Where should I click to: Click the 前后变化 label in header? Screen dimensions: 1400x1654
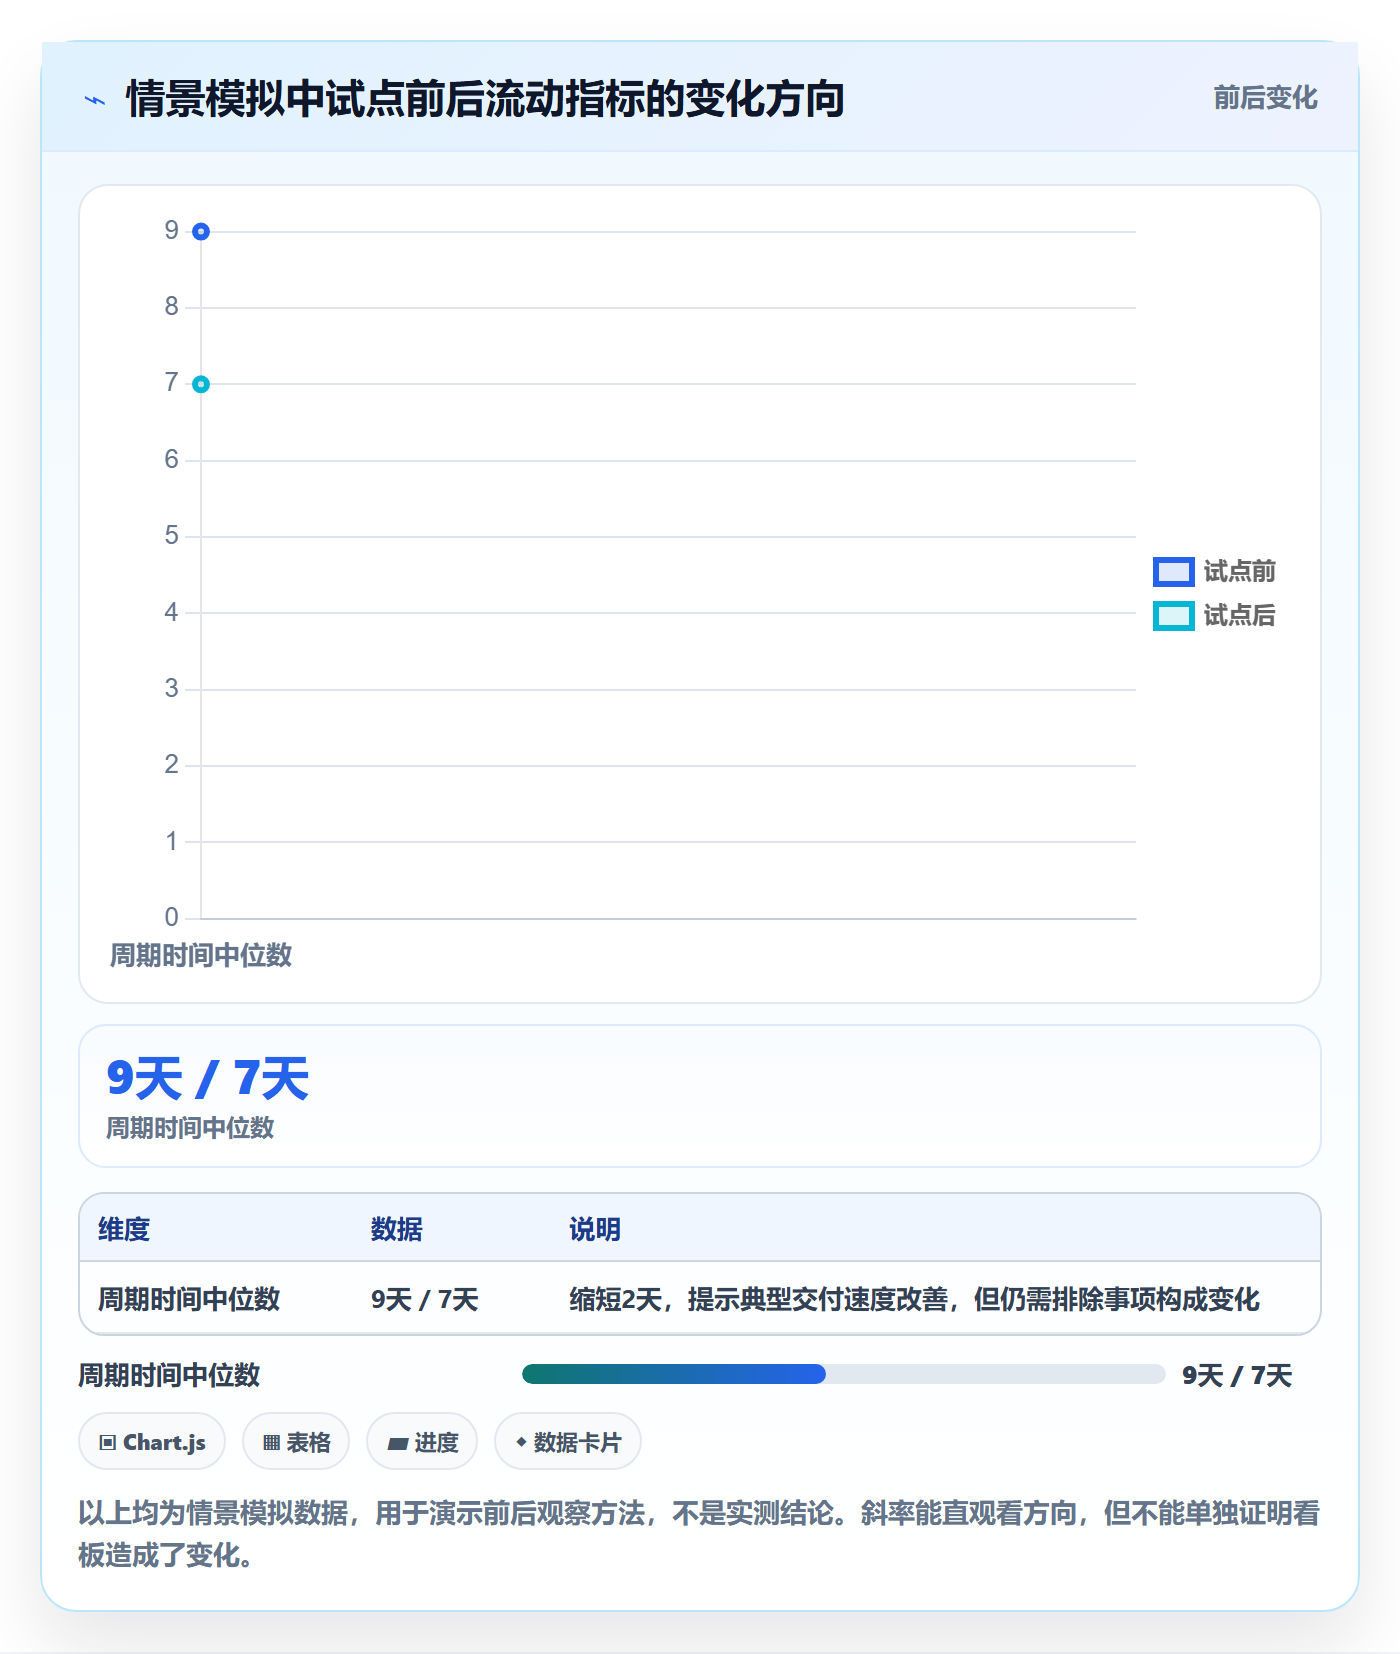tap(1265, 98)
